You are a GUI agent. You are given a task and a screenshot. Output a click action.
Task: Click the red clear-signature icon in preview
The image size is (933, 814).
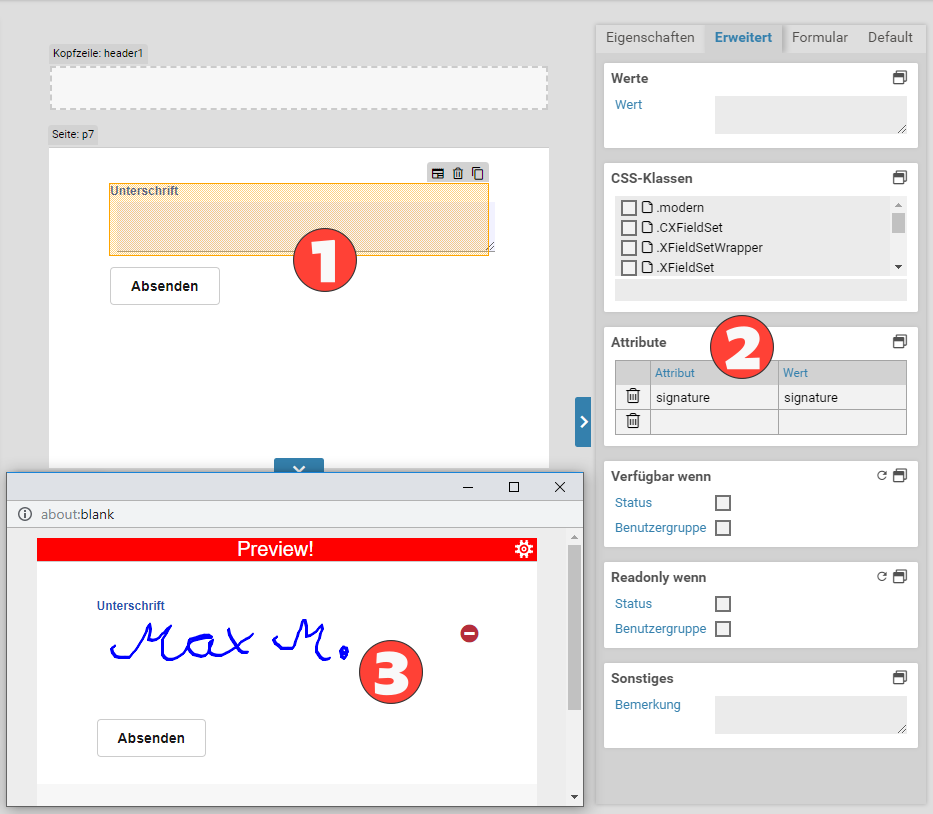coord(469,633)
